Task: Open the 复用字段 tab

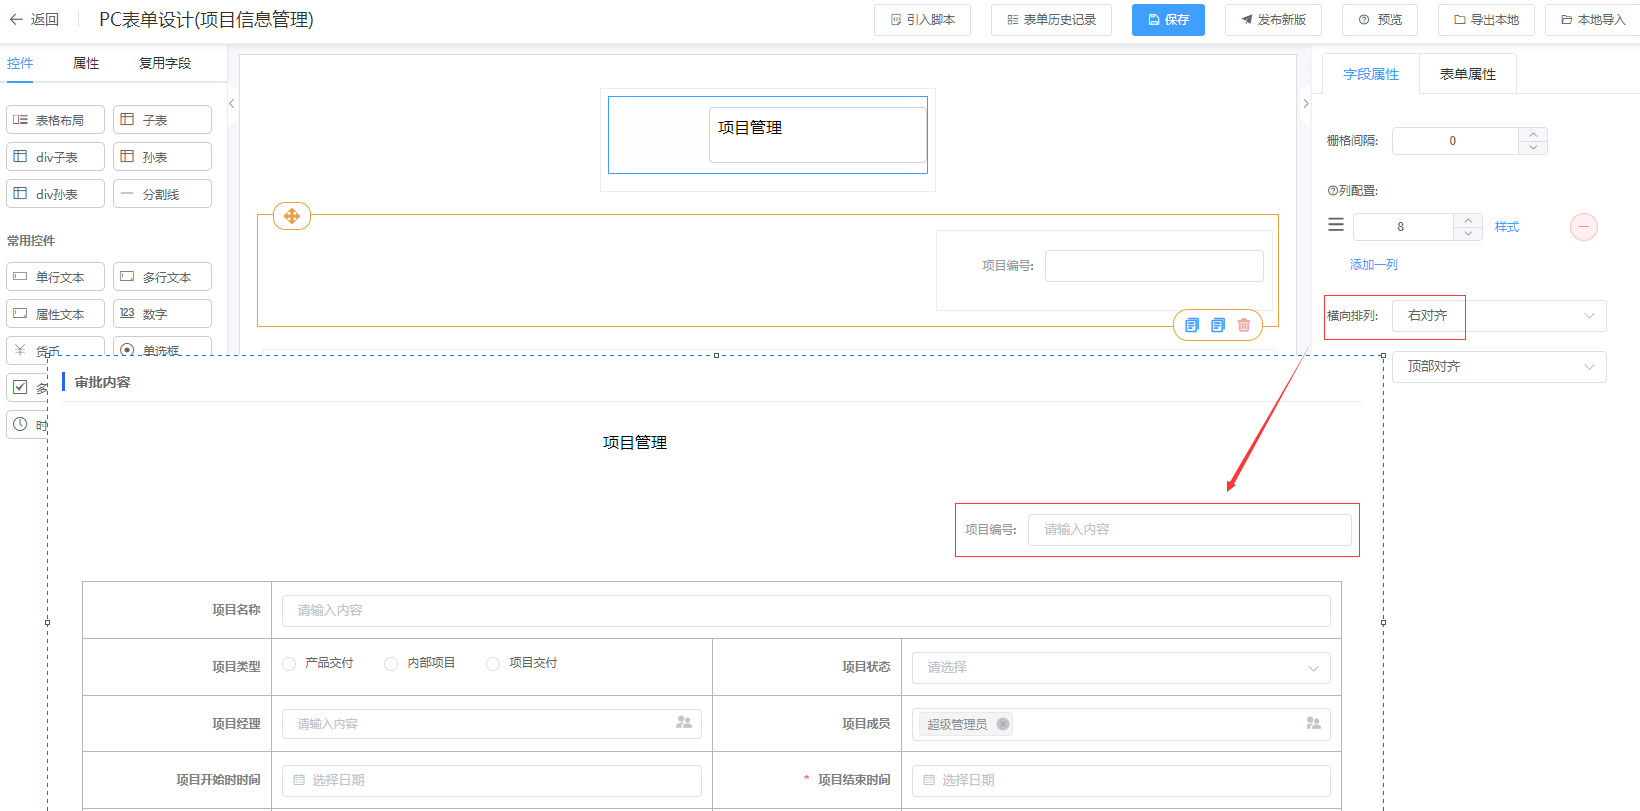Action: tap(164, 63)
